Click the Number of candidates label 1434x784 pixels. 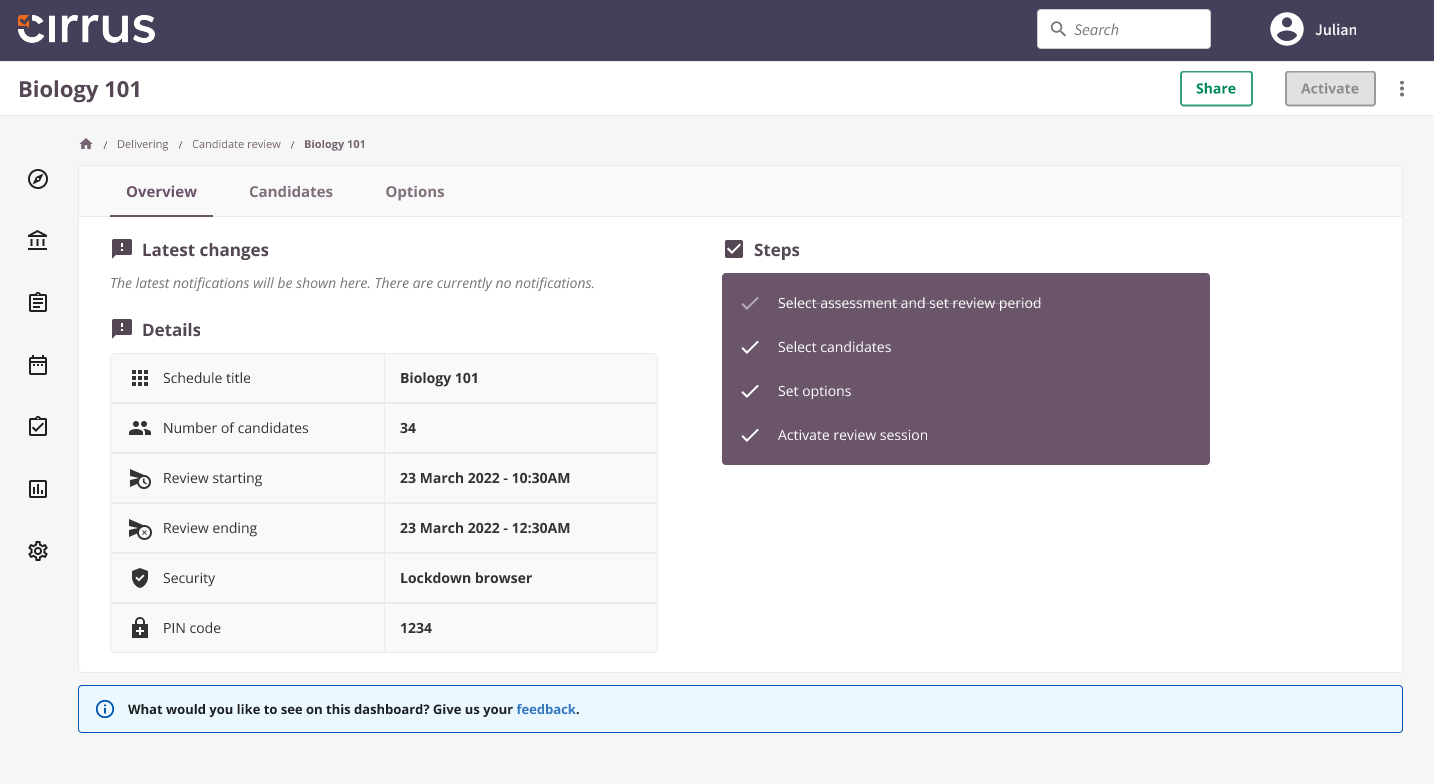point(236,428)
